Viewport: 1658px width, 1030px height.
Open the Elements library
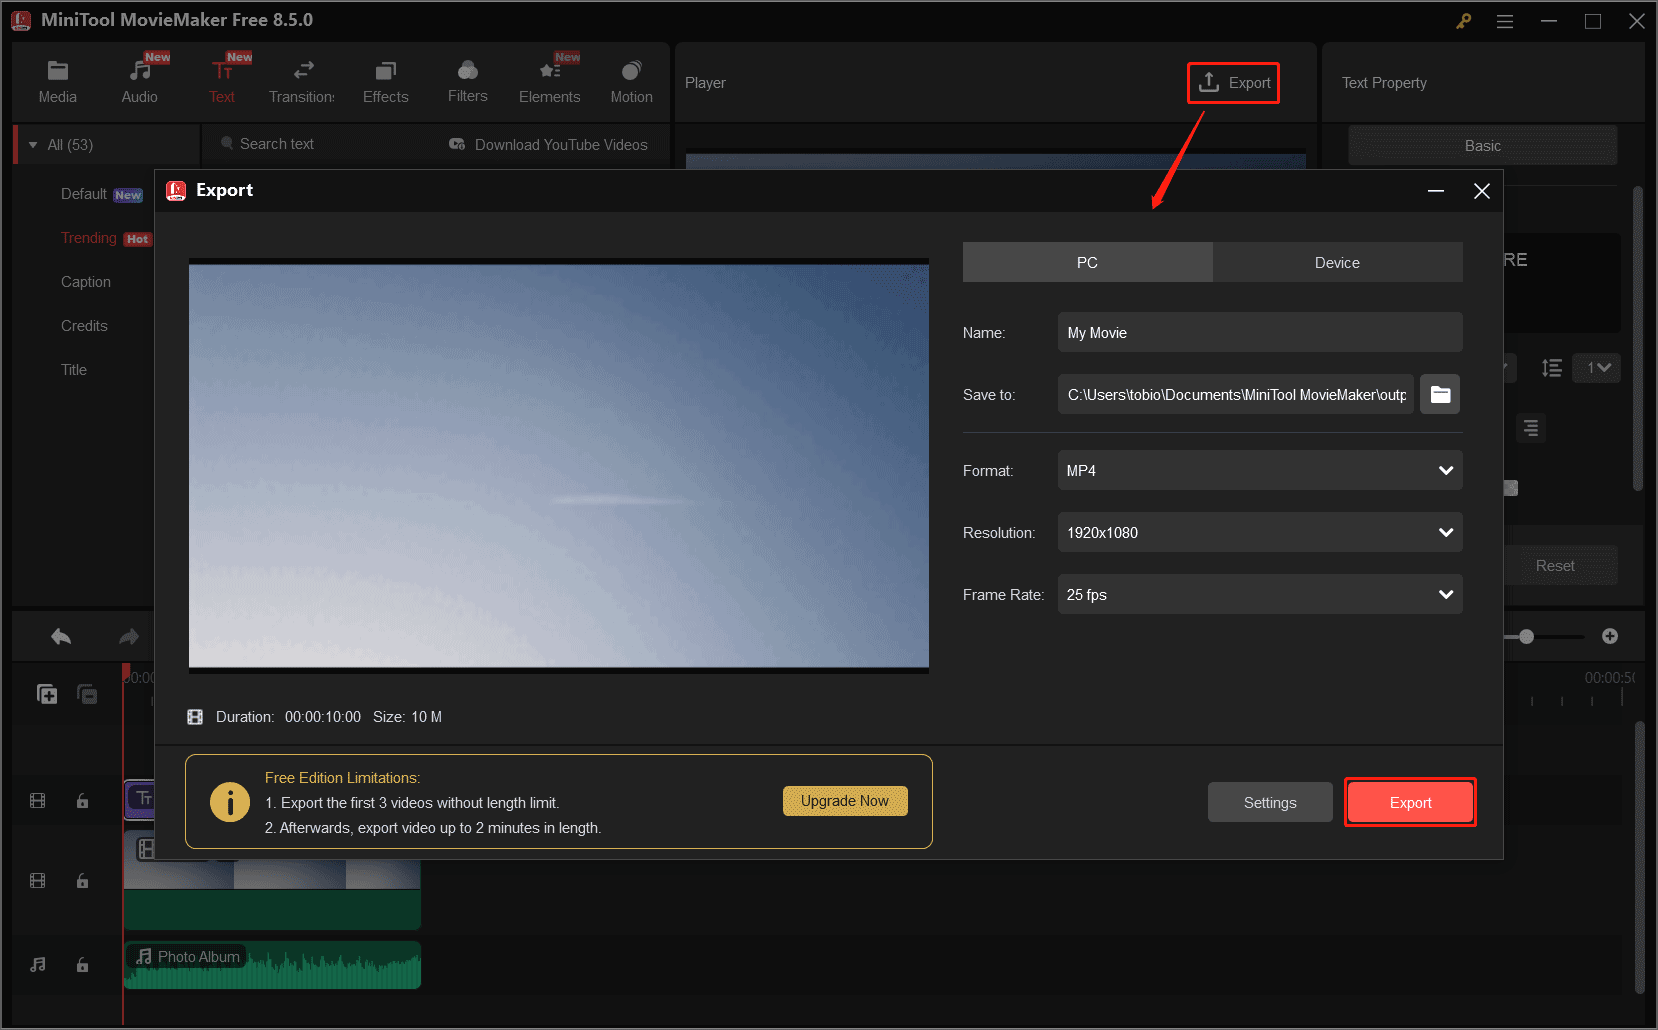click(550, 78)
